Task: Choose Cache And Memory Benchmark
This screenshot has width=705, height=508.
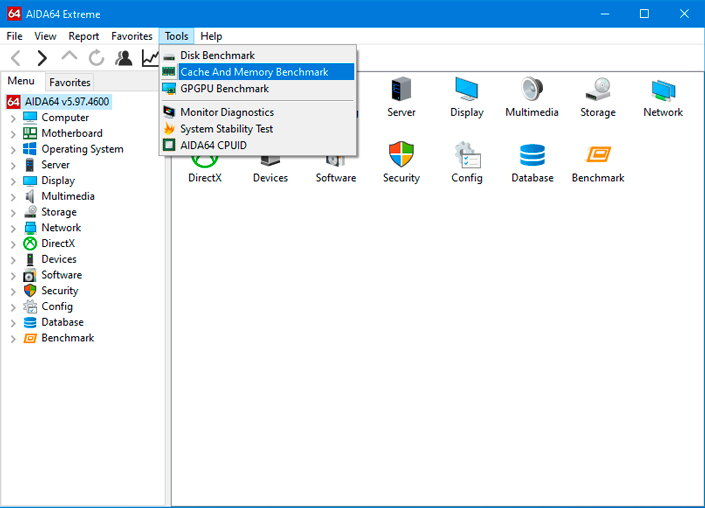Action: pyautogui.click(x=258, y=72)
